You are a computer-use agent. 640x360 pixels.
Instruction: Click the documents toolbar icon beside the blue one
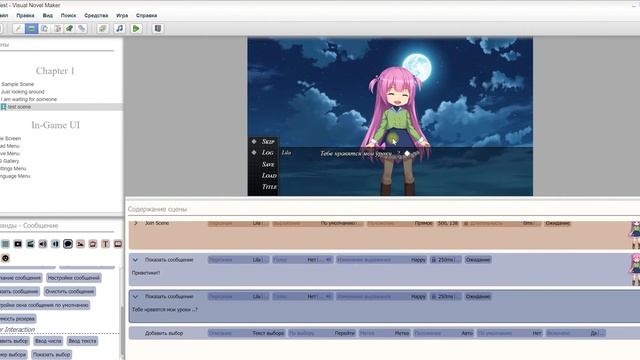pyautogui.click(x=44, y=29)
